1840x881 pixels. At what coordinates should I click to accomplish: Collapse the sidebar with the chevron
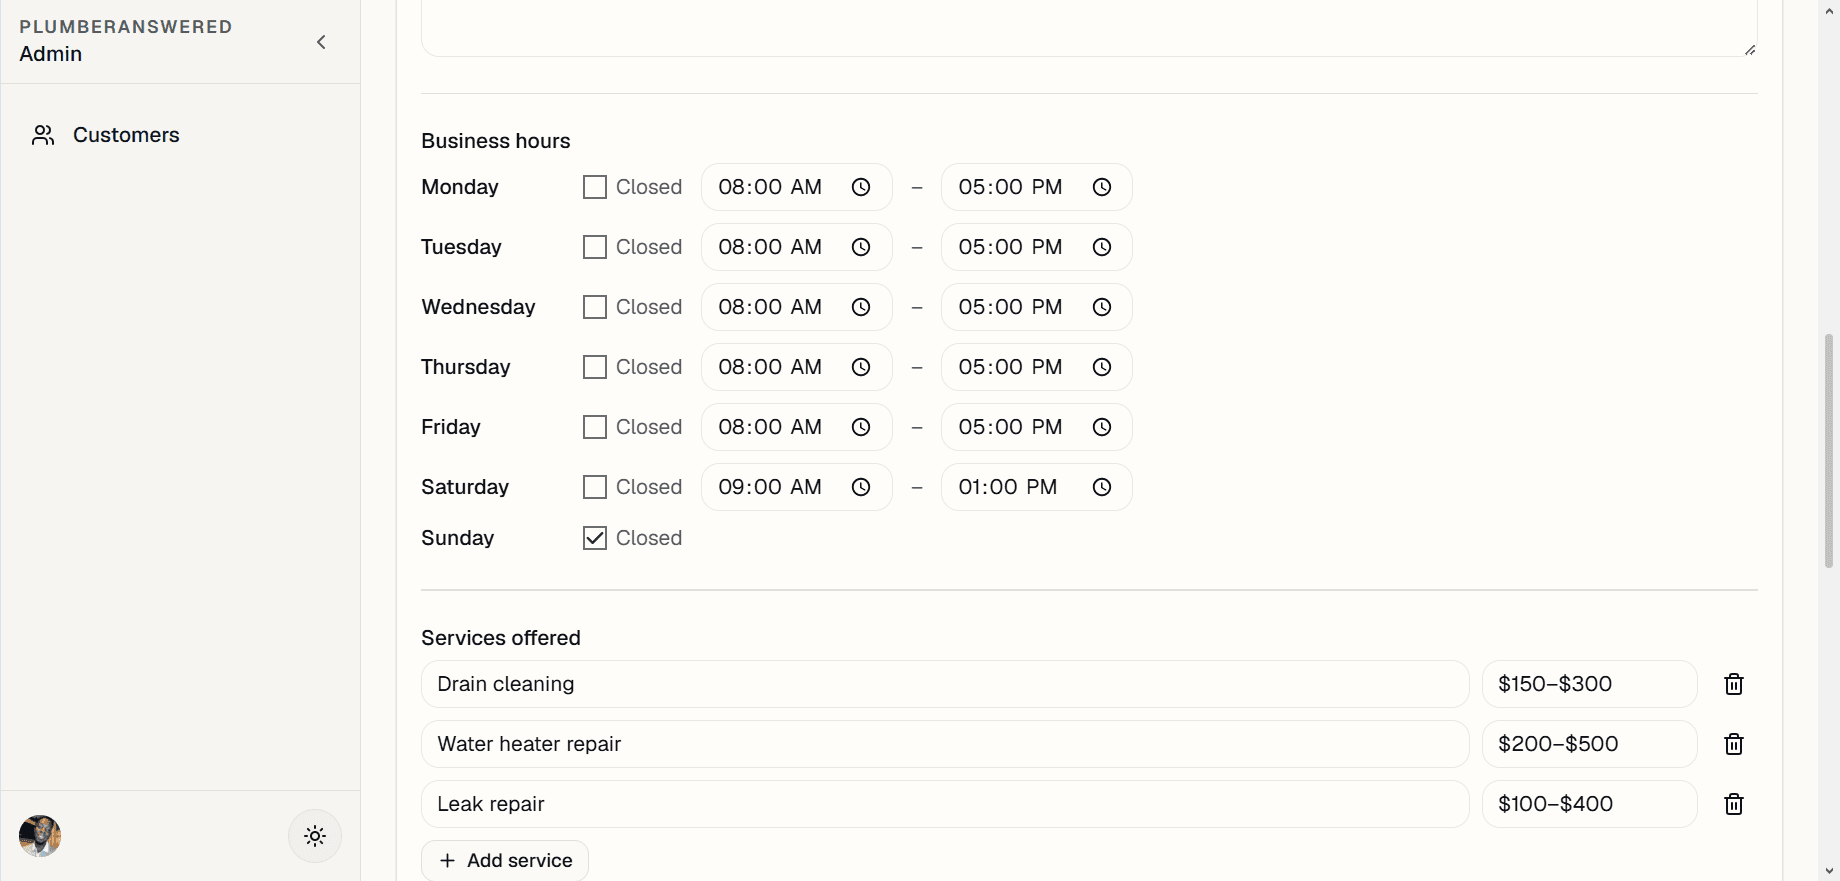[321, 42]
